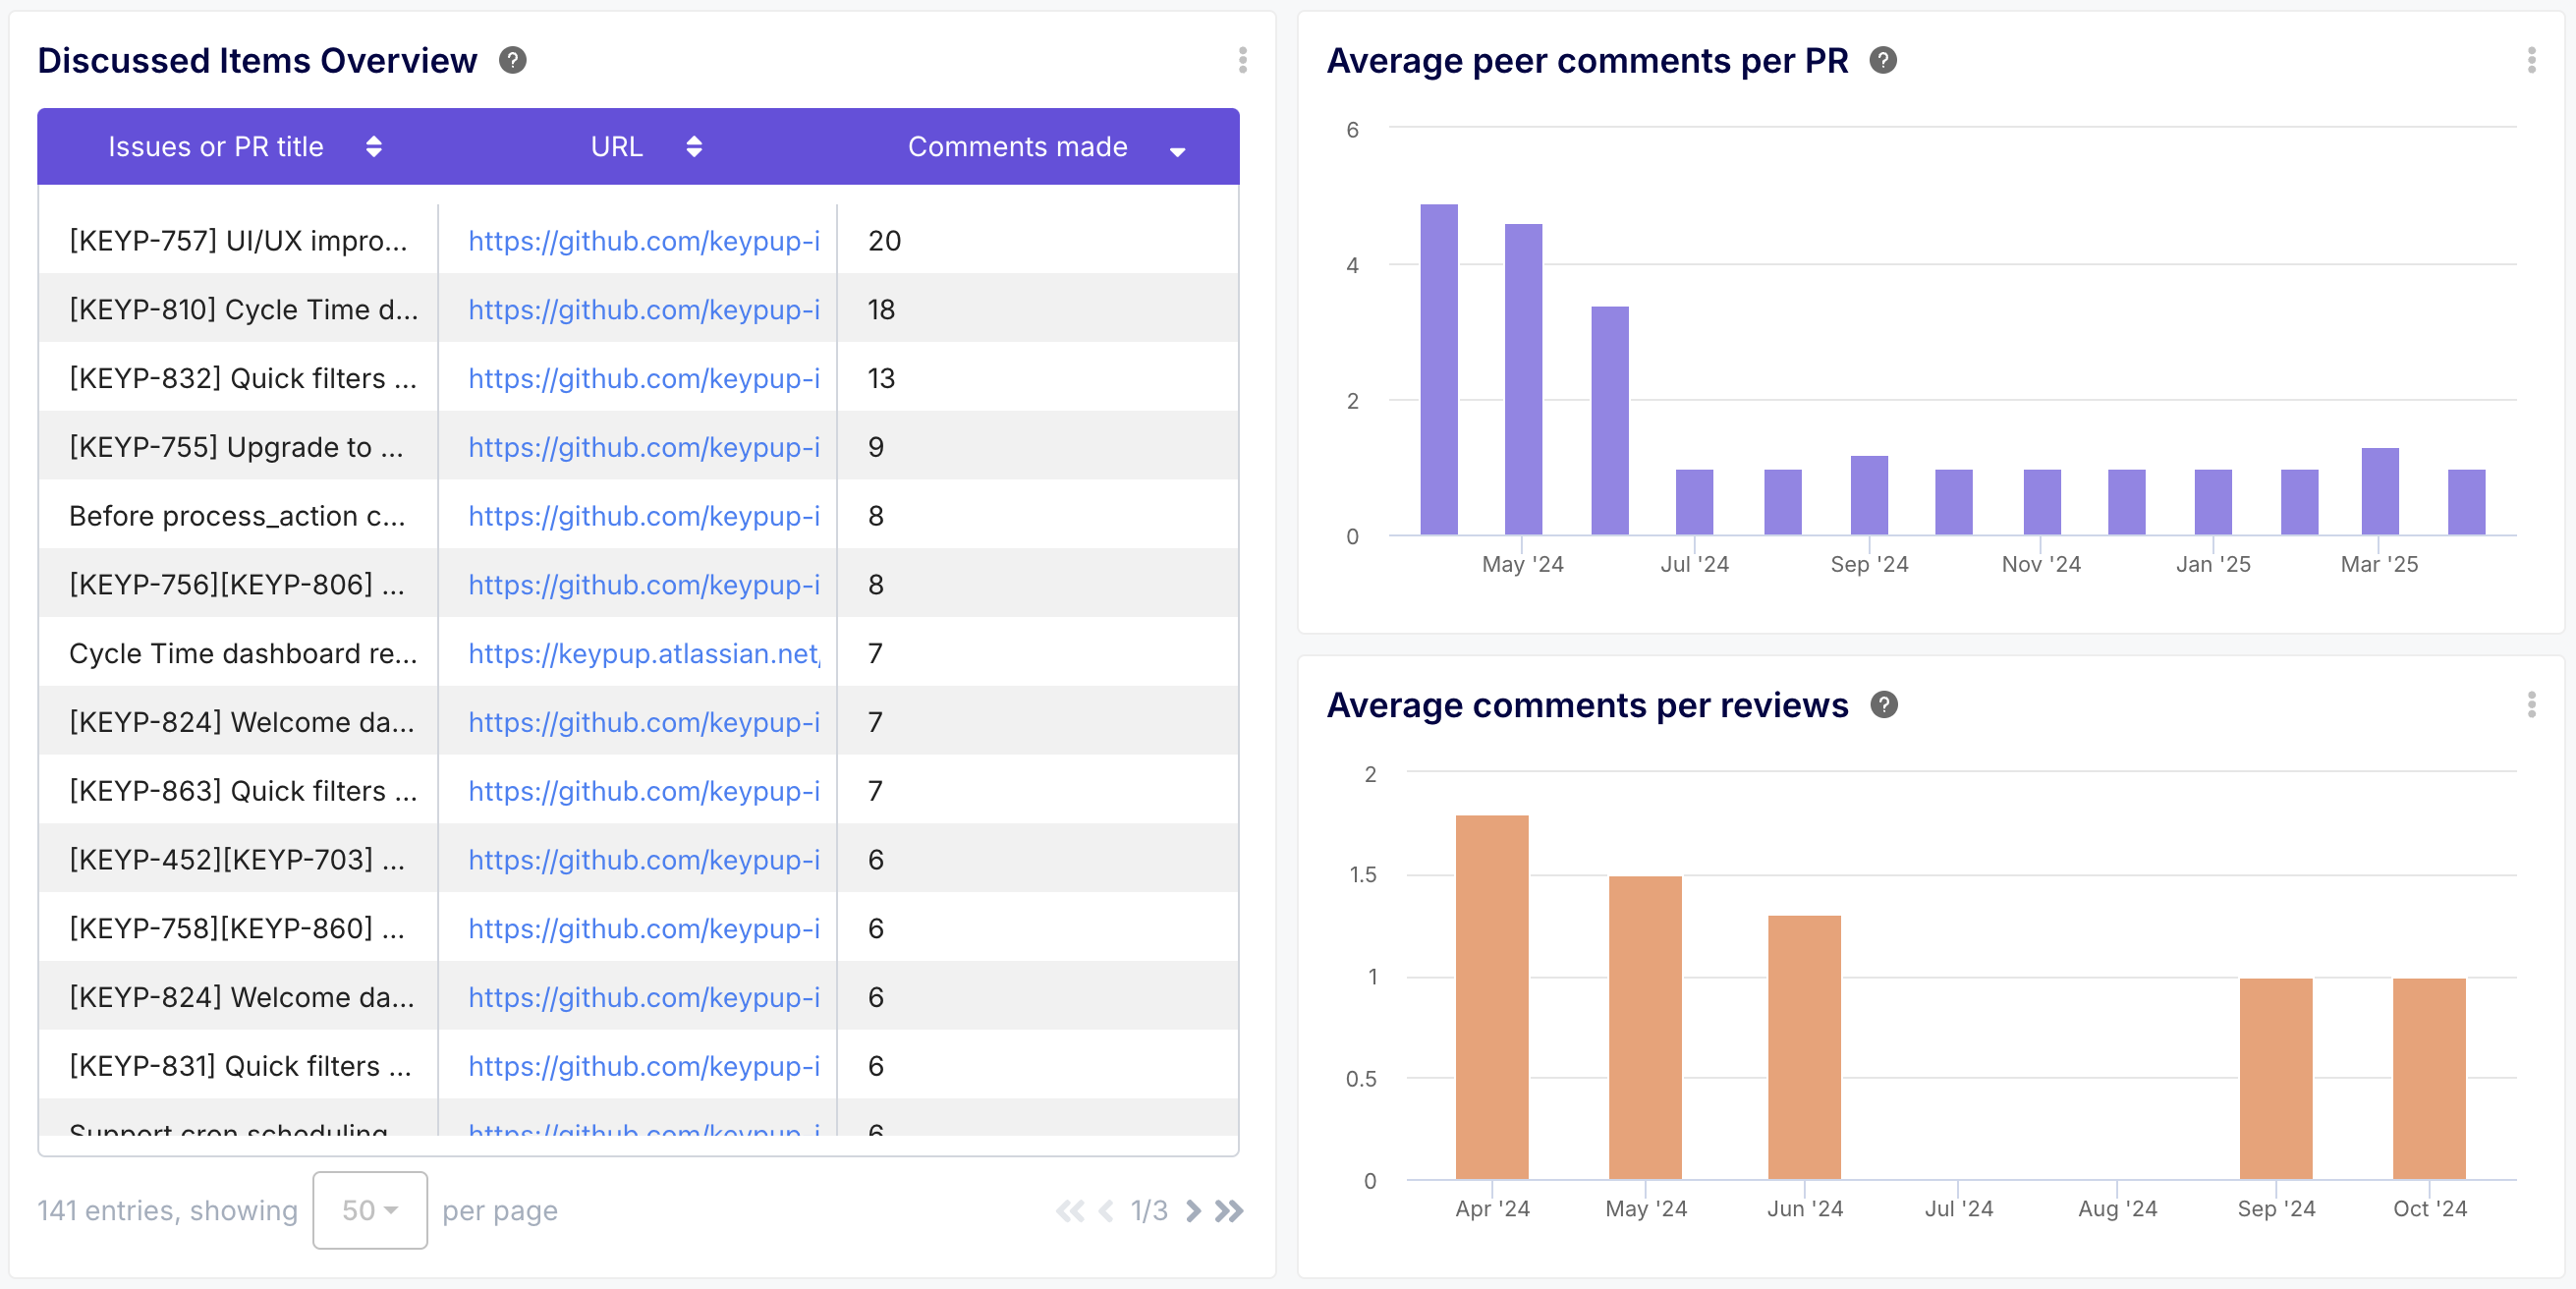
Task: Click help icon next to Average peer comments per PR
Action: point(1882,61)
